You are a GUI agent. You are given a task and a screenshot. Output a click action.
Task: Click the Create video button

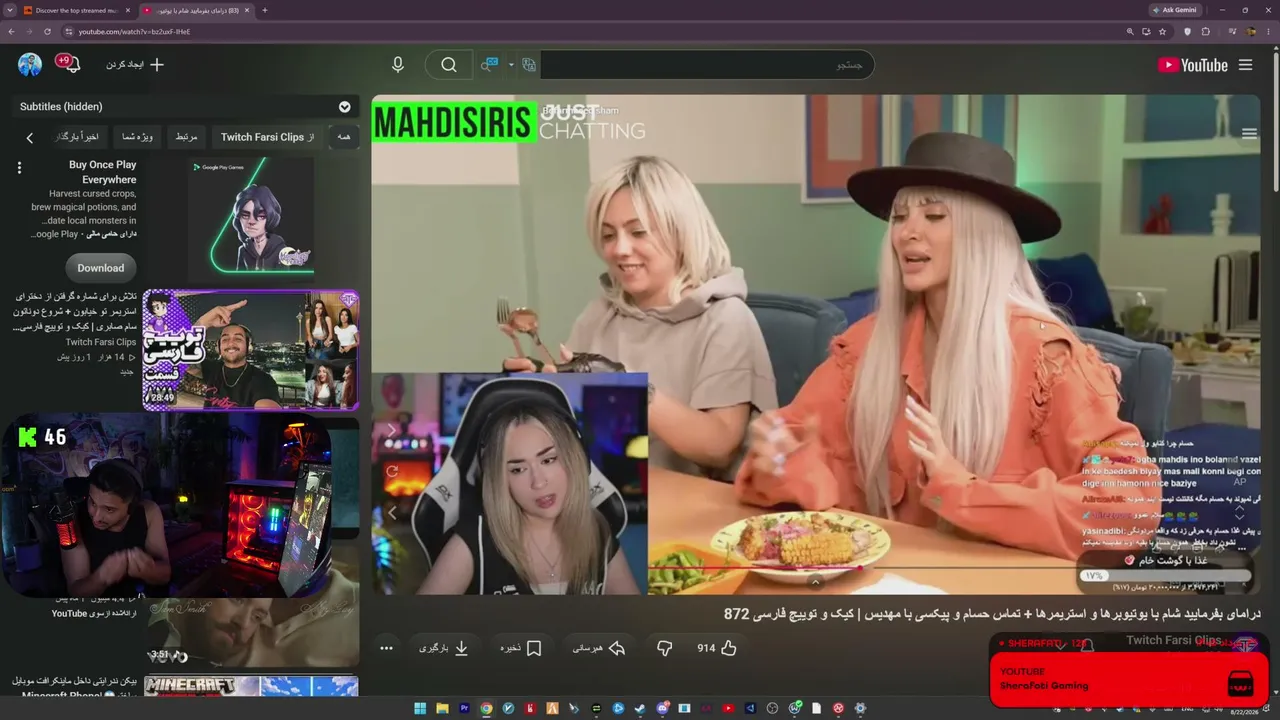pos(135,65)
